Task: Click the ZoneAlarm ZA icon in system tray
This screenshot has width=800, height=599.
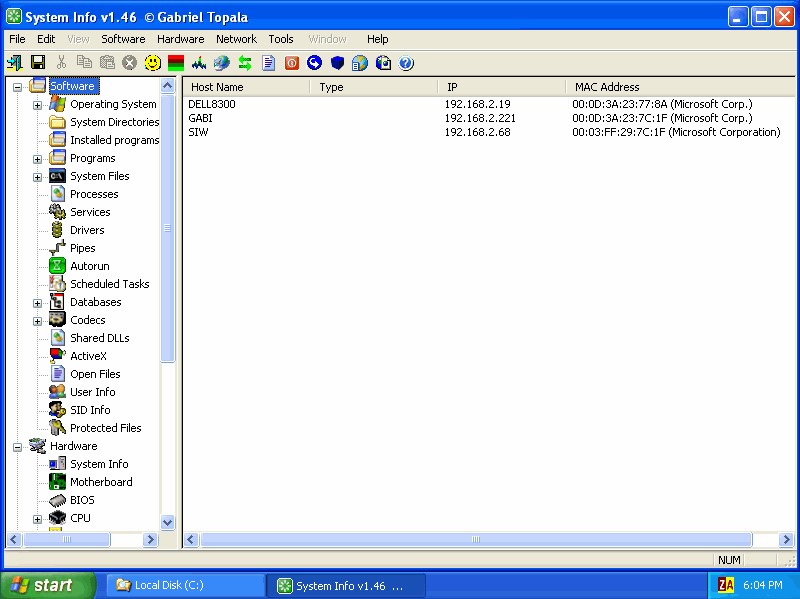Action: pos(727,585)
